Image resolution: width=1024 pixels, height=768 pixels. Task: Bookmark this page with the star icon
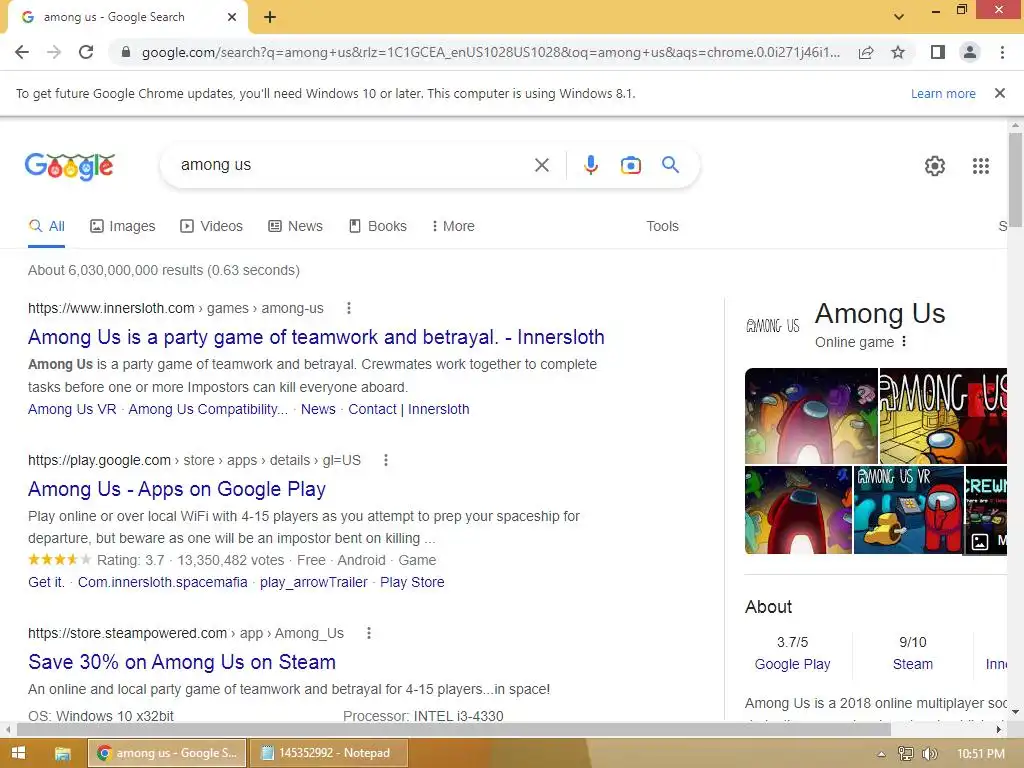click(x=898, y=52)
